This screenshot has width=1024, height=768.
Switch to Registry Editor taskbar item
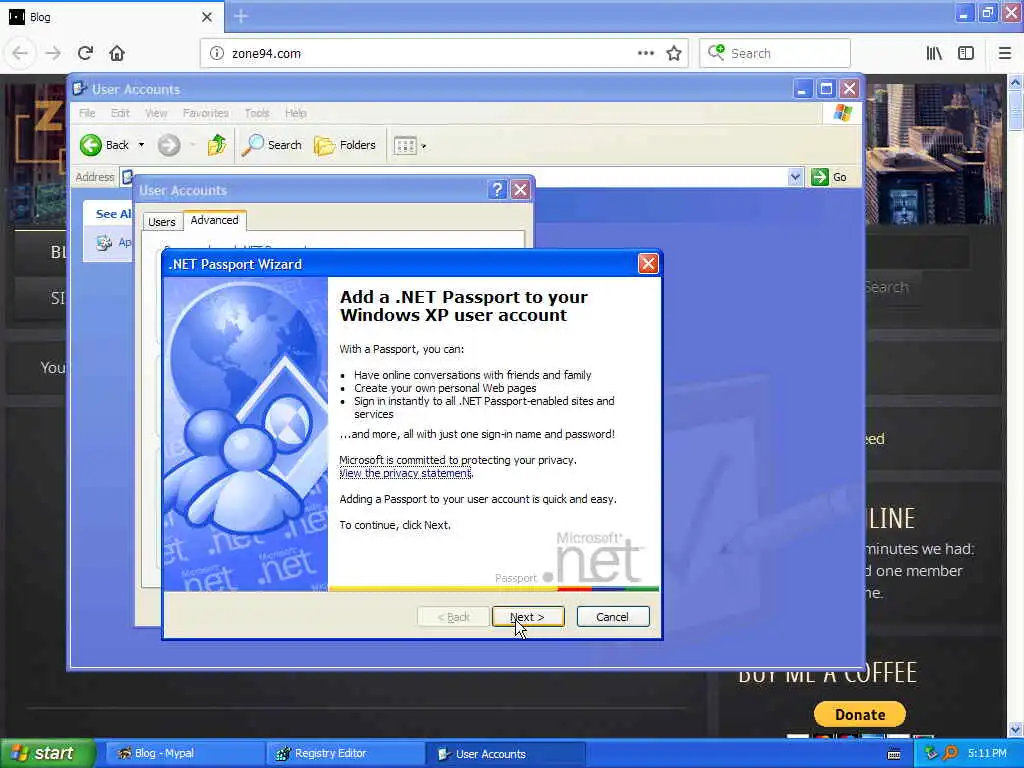(344, 754)
